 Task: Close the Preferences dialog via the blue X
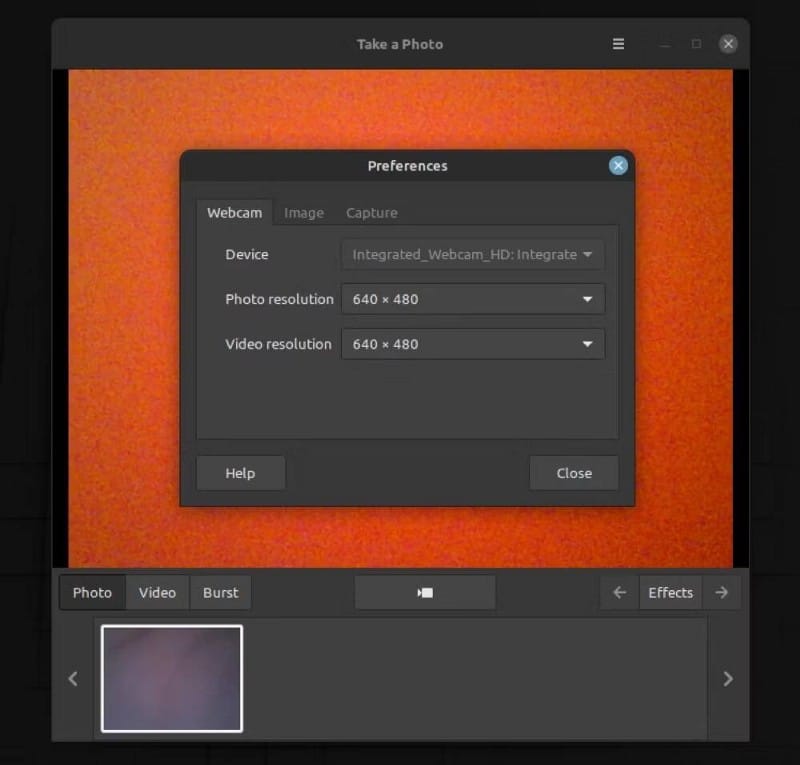coord(618,166)
